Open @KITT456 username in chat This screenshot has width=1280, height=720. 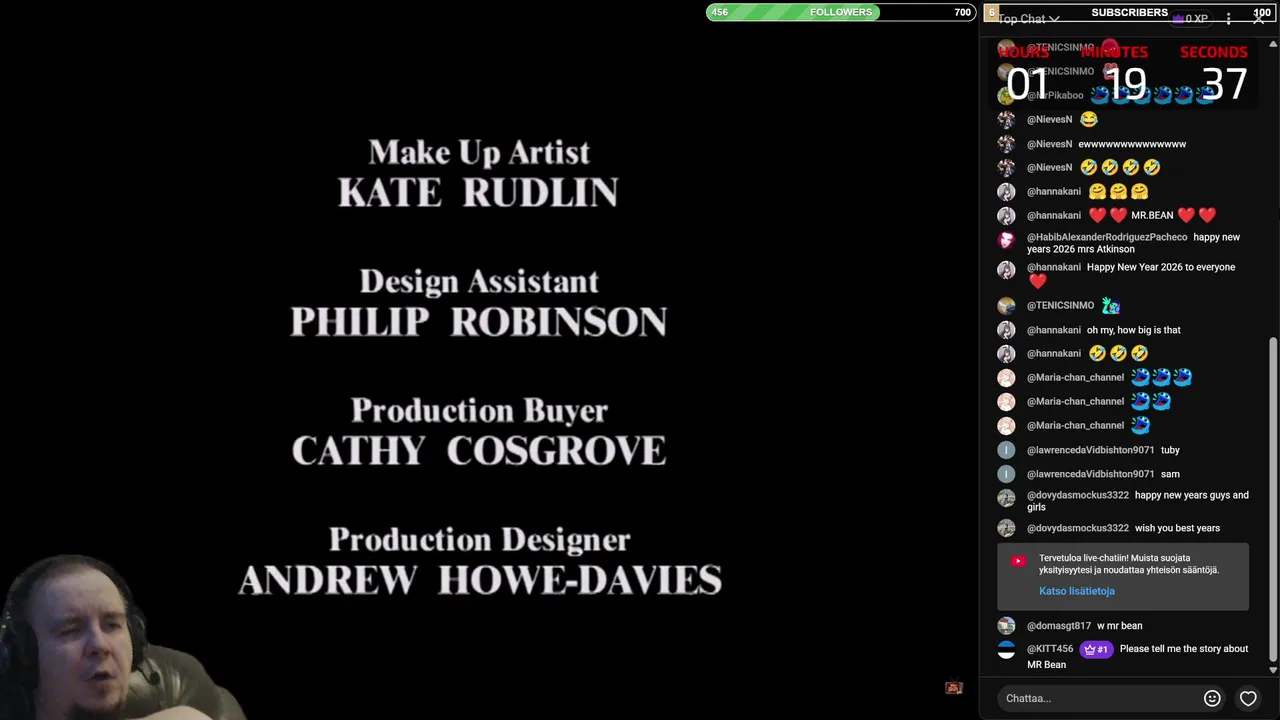click(x=1050, y=649)
